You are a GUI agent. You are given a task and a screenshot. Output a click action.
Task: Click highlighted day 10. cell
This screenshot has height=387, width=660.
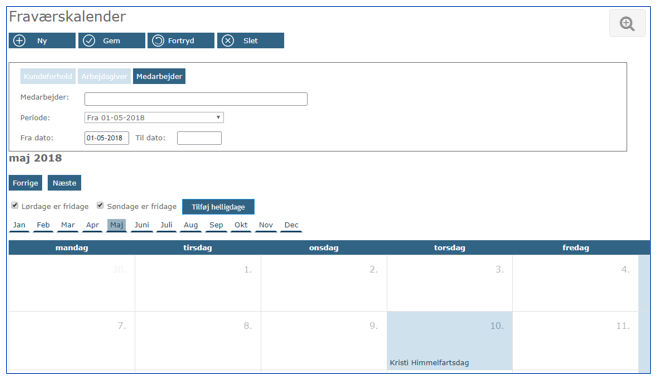pos(450,341)
